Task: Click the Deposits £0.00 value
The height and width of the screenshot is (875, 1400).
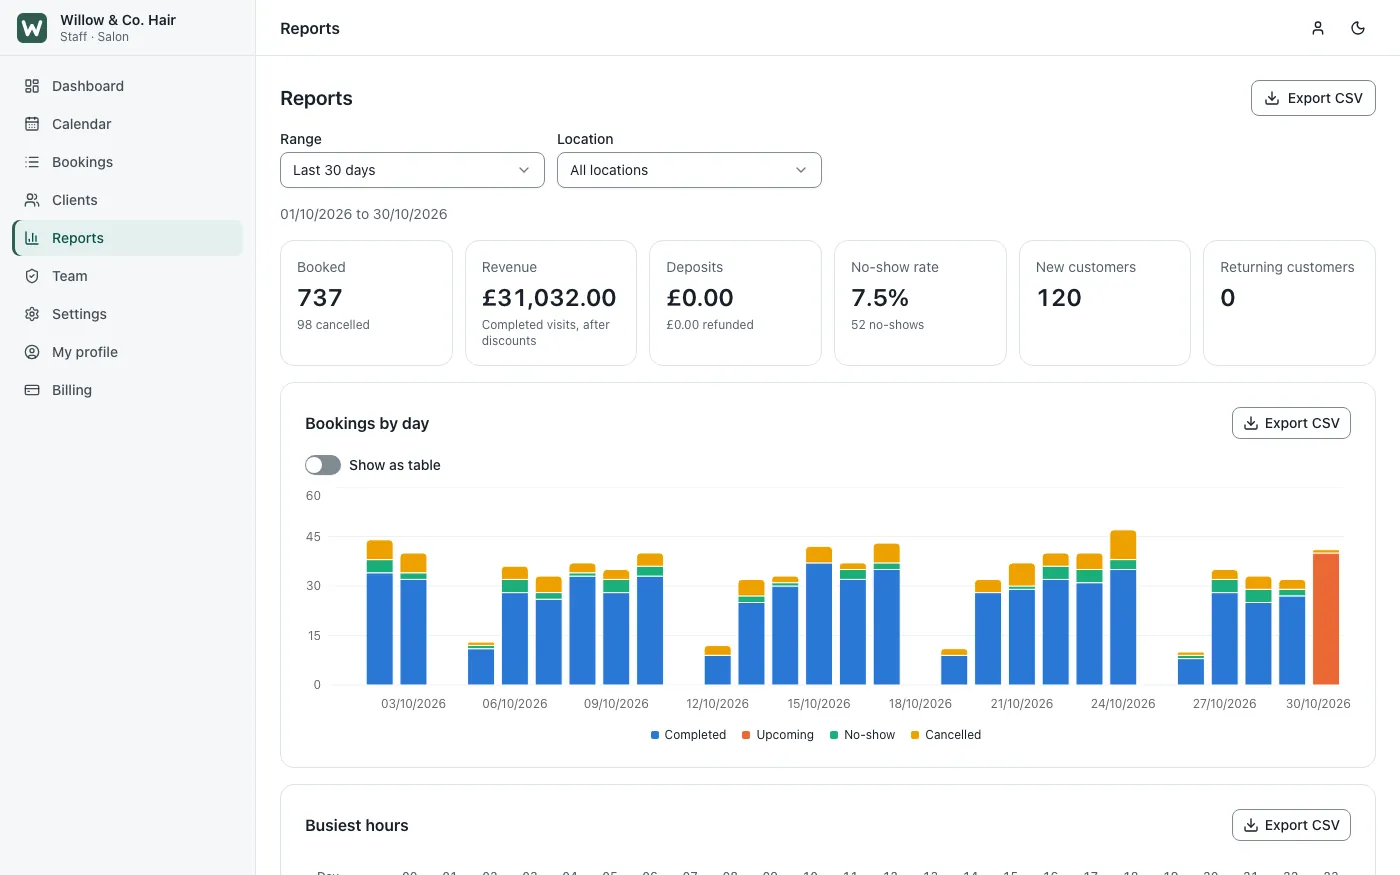Action: pyautogui.click(x=700, y=298)
